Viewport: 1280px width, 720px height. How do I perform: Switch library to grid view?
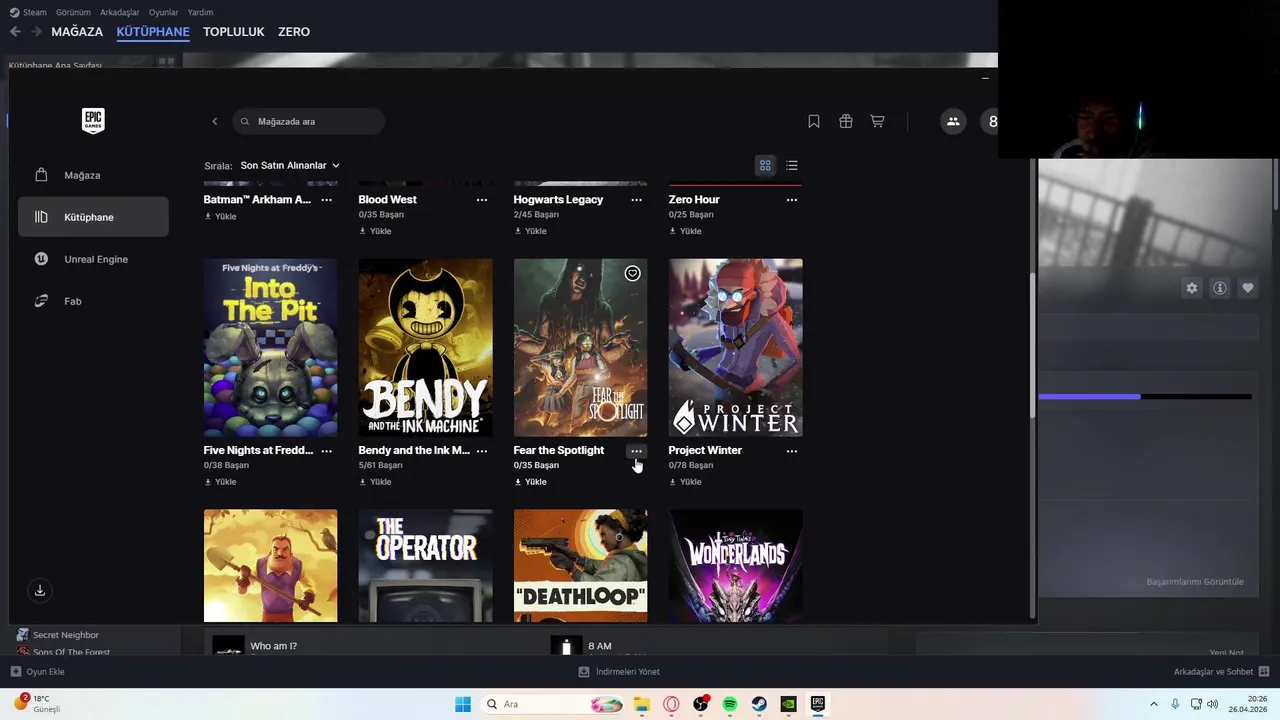[765, 165]
